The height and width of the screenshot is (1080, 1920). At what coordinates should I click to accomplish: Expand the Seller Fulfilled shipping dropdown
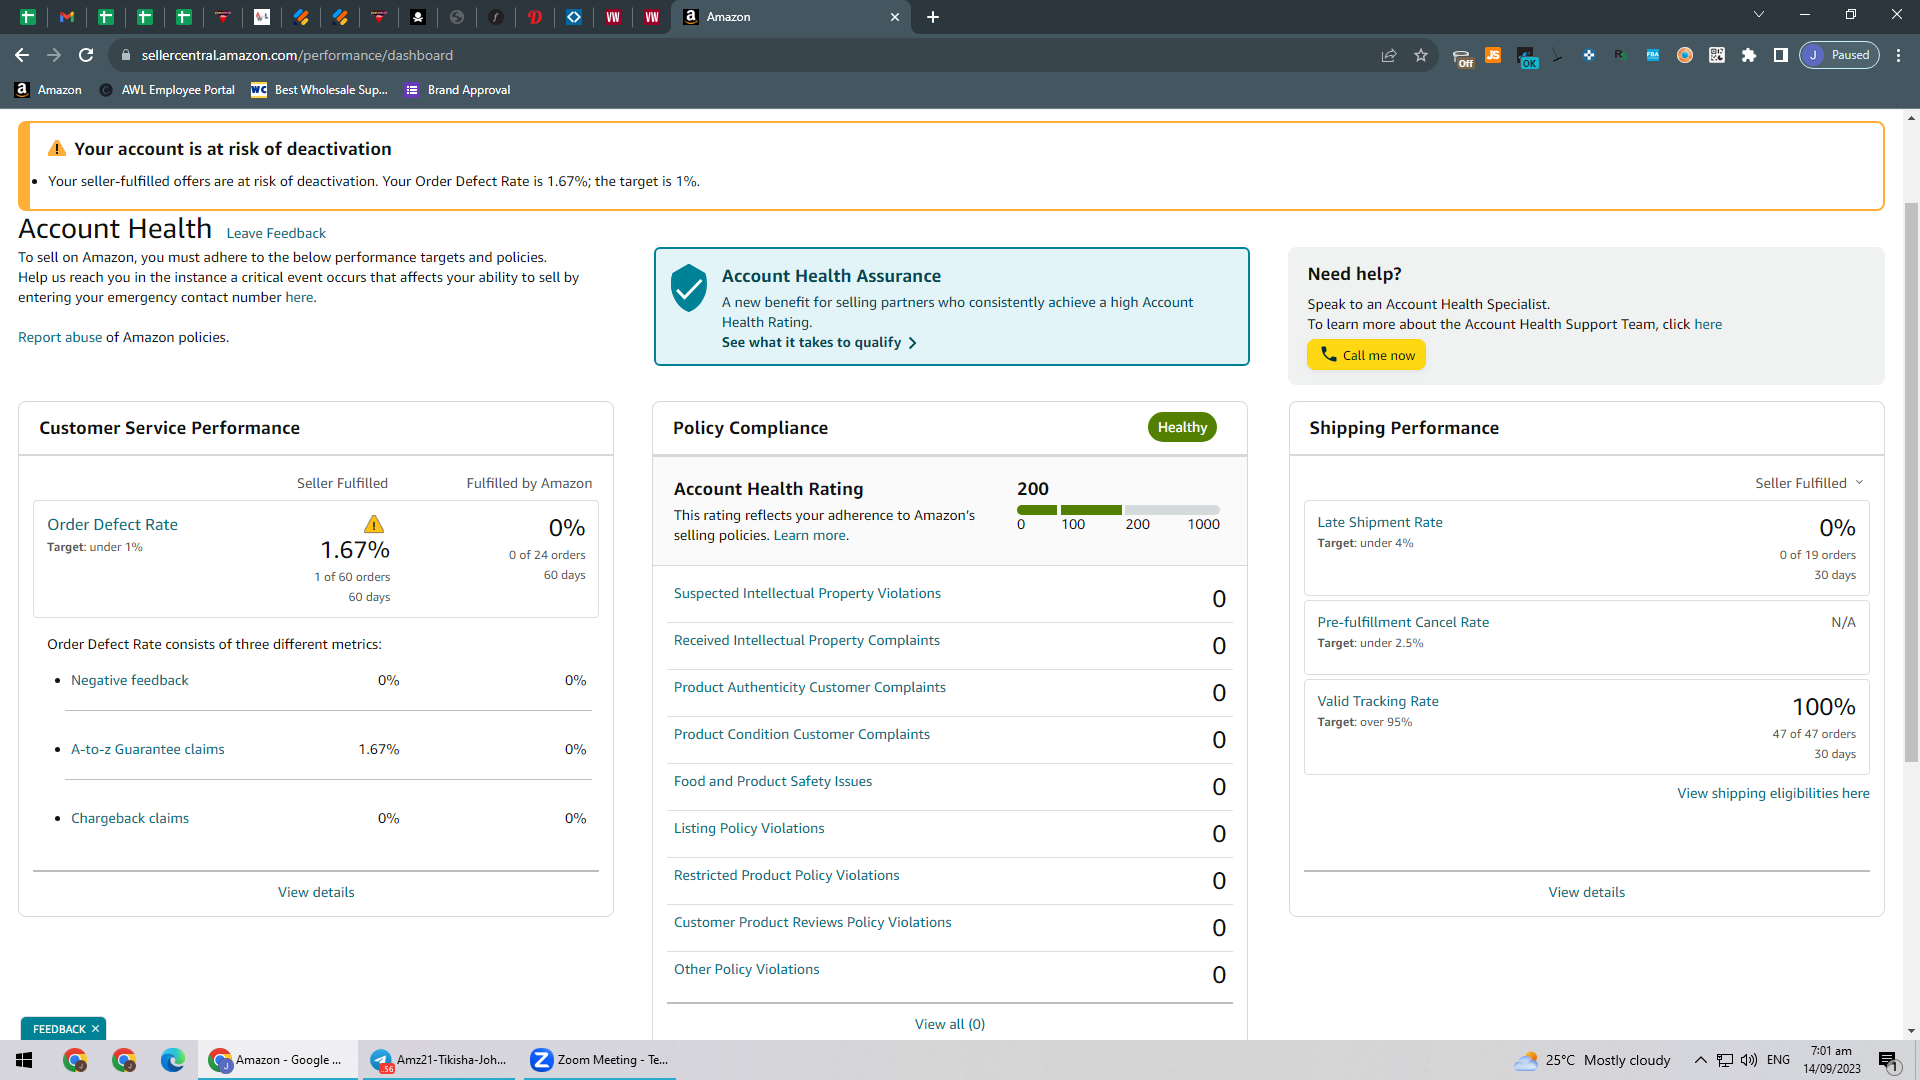(x=1810, y=483)
